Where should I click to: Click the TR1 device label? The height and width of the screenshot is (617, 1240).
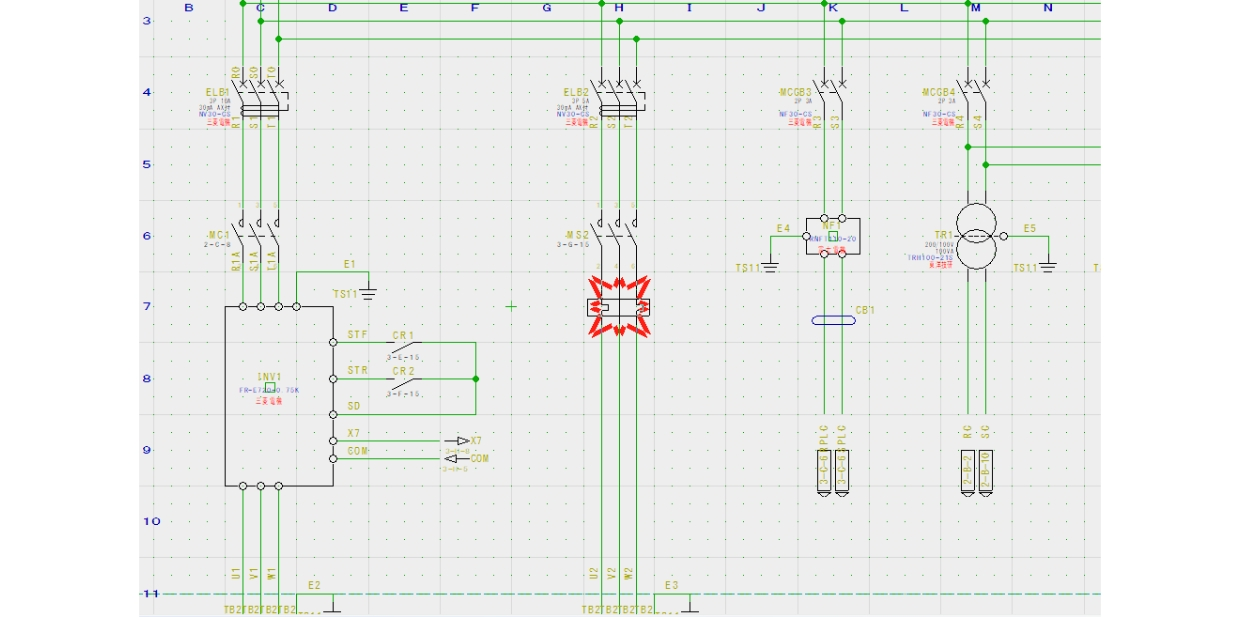click(944, 236)
